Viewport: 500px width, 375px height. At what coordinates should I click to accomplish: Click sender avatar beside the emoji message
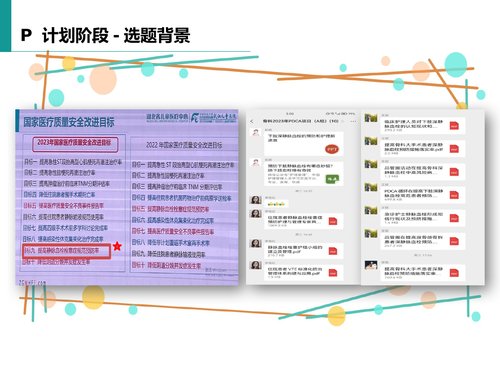coord(256,200)
